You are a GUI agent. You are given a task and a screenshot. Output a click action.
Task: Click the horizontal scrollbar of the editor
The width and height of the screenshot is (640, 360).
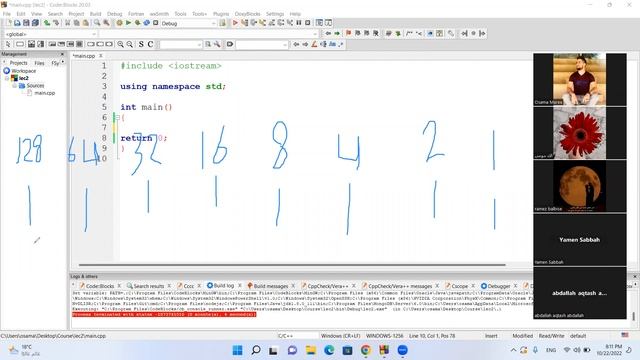pos(292,265)
